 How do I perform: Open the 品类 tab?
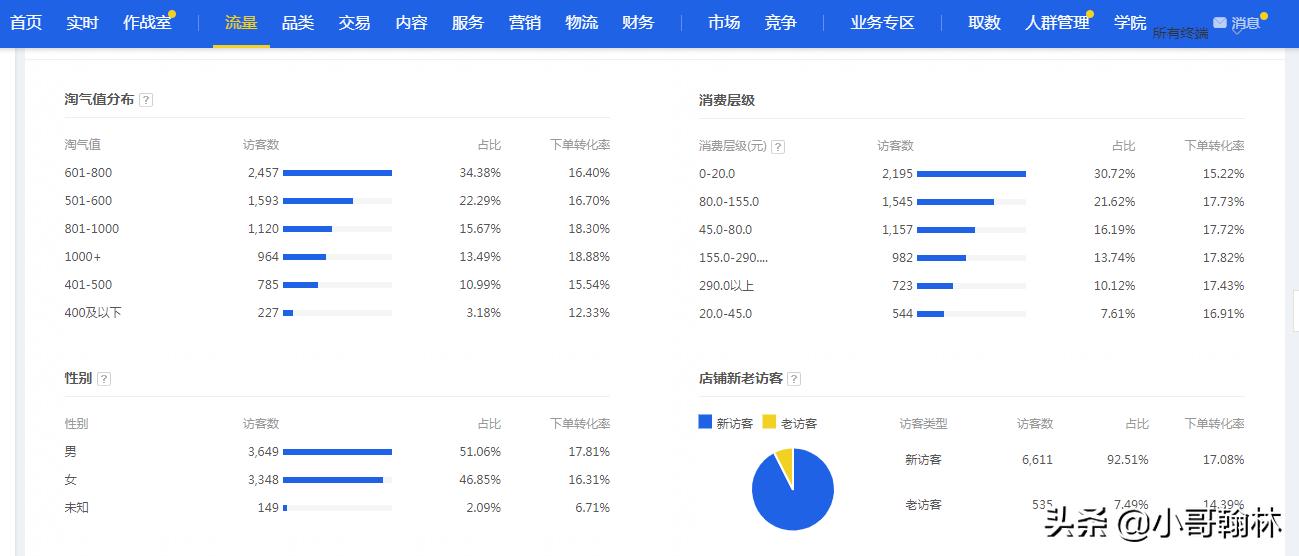pyautogui.click(x=298, y=22)
